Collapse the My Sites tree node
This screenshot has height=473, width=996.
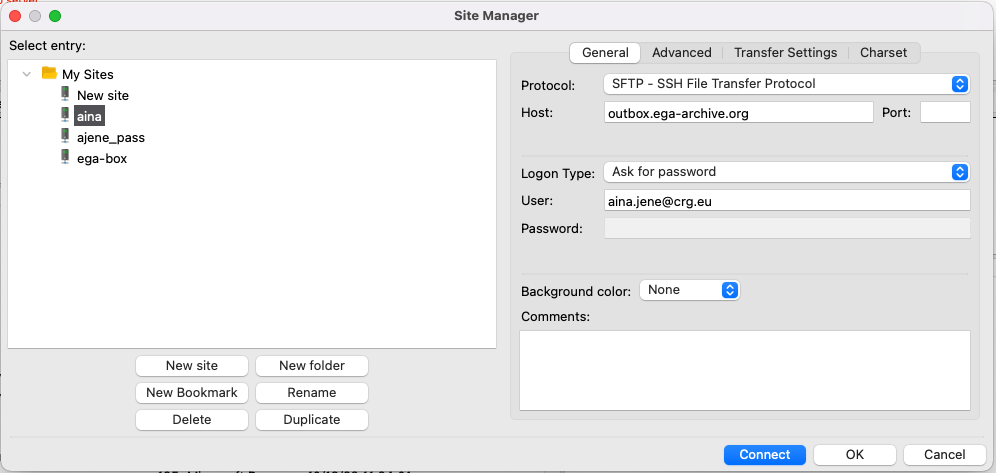[27, 74]
